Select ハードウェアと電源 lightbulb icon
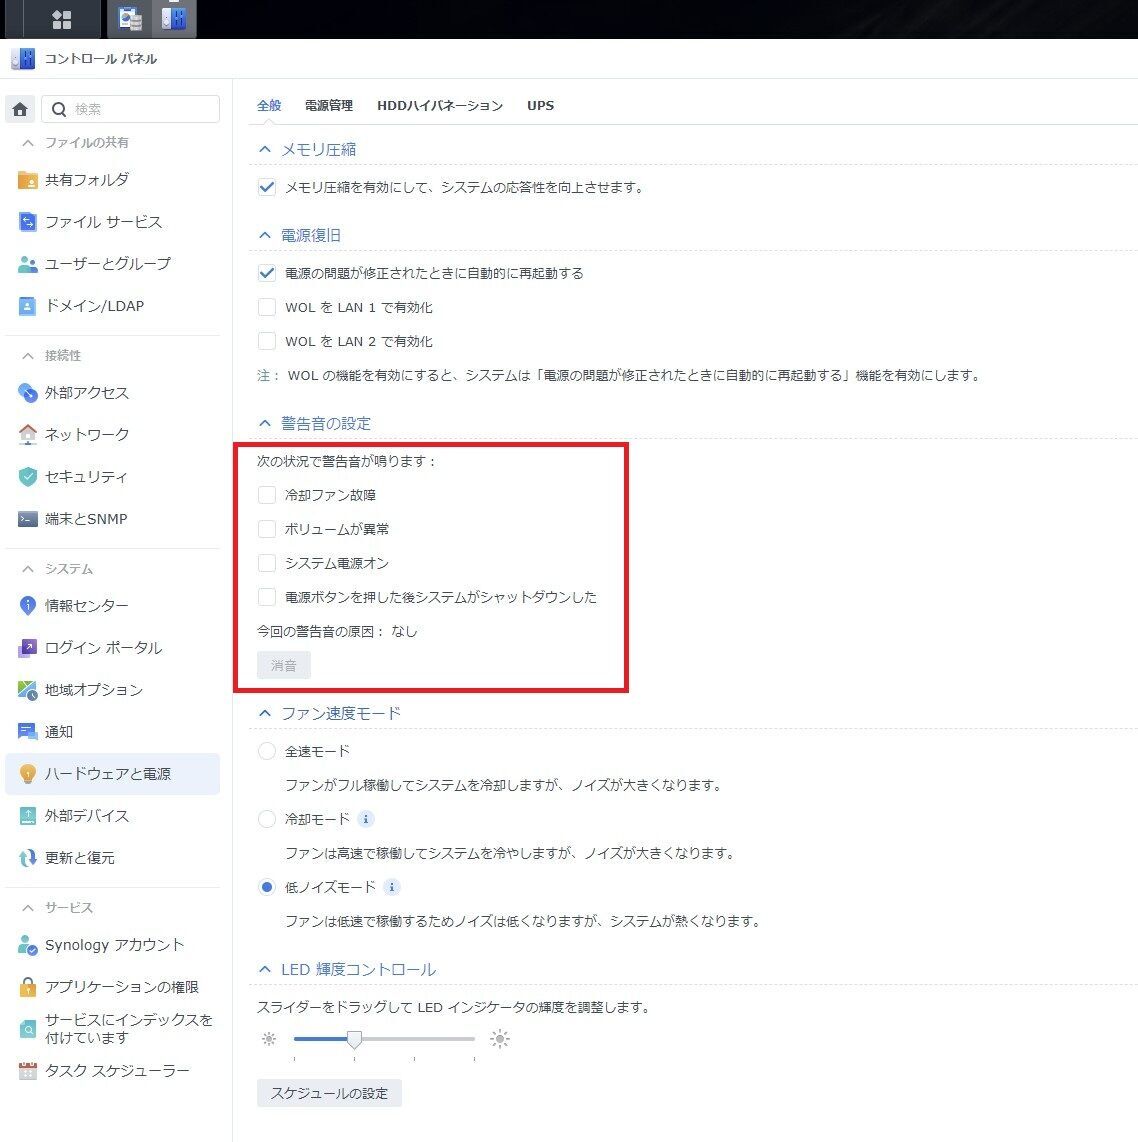Image resolution: width=1138 pixels, height=1142 pixels. 28,774
